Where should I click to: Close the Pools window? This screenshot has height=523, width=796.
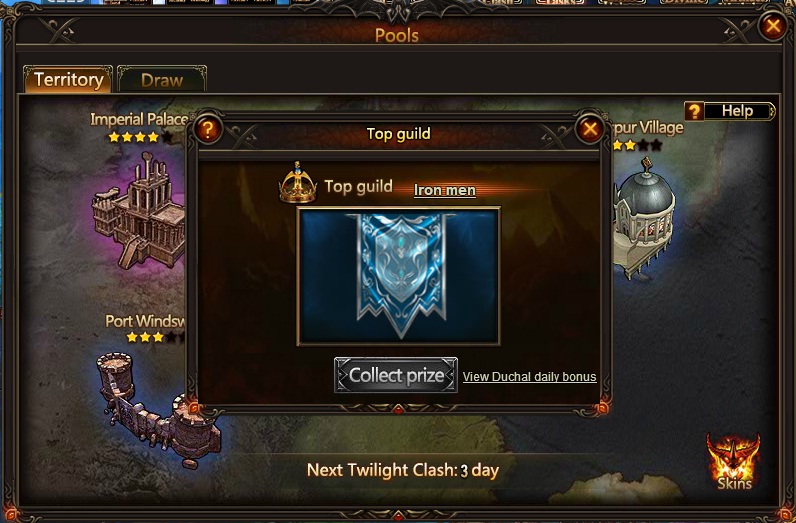(773, 25)
